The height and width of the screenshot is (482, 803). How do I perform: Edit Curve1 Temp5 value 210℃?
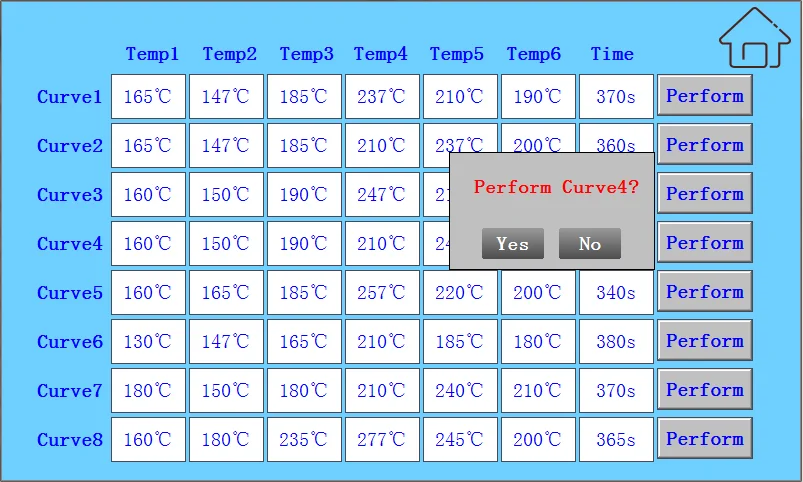(460, 96)
